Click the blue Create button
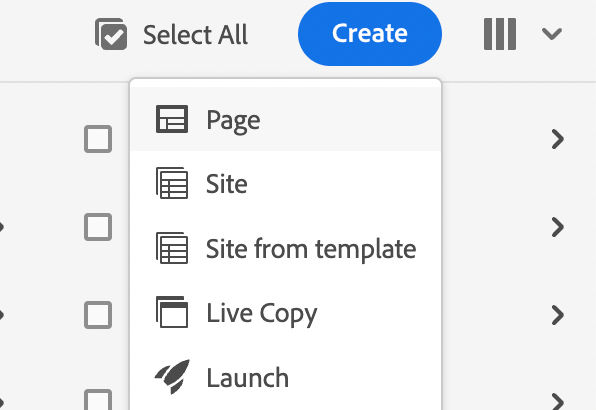The image size is (596, 410). click(370, 34)
